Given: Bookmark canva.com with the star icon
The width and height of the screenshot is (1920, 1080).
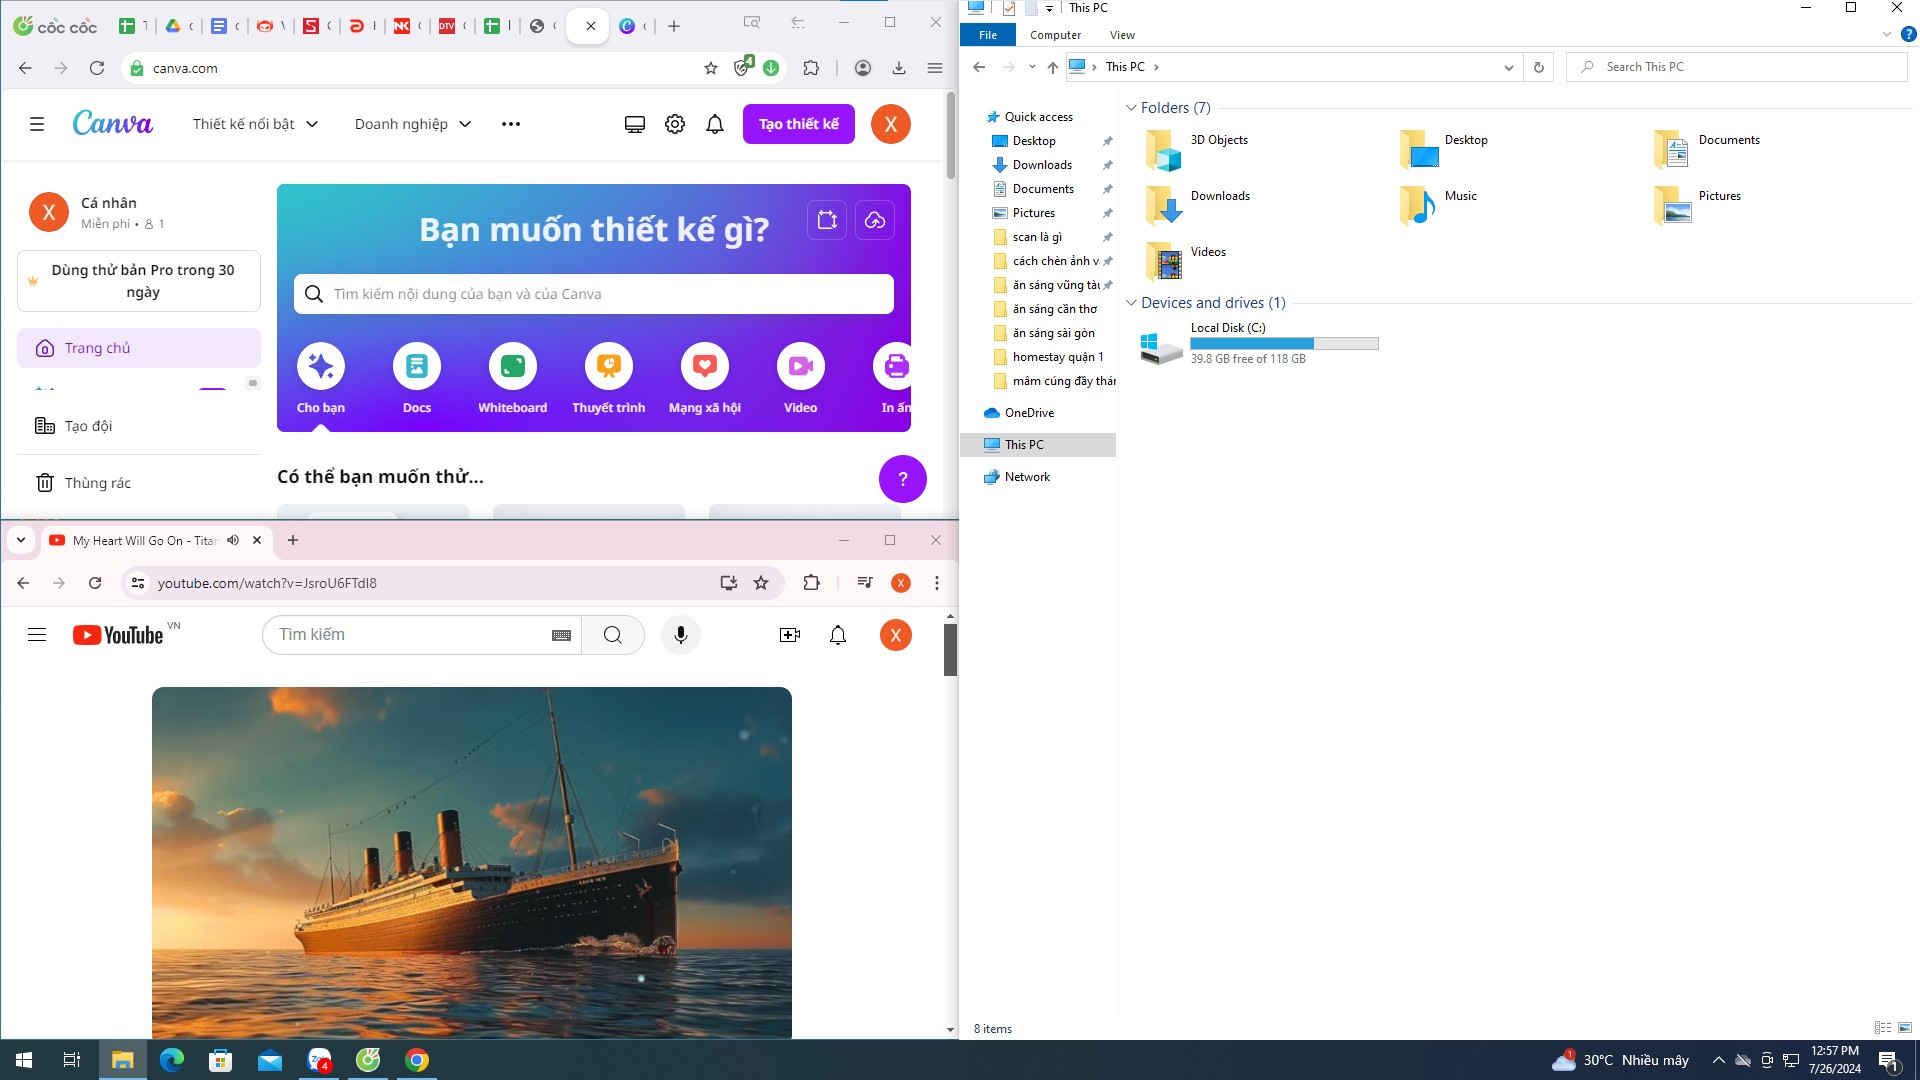Looking at the screenshot, I should [711, 68].
